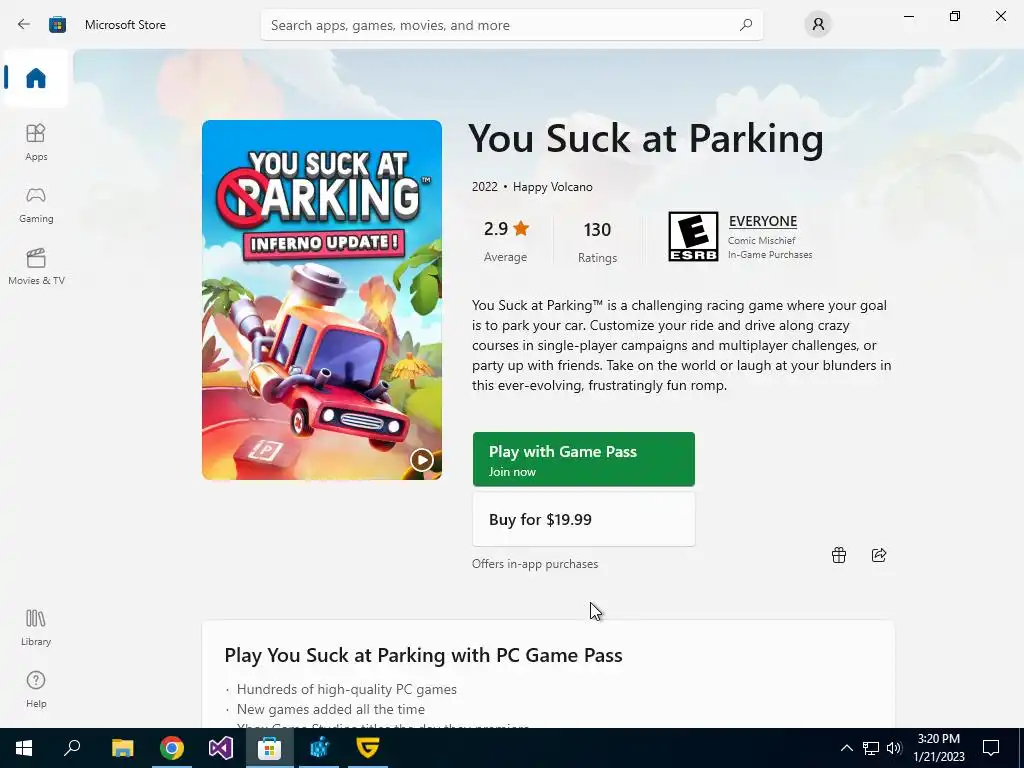Open the Windows Start menu
Screen dimensions: 1024x768
click(x=24, y=748)
